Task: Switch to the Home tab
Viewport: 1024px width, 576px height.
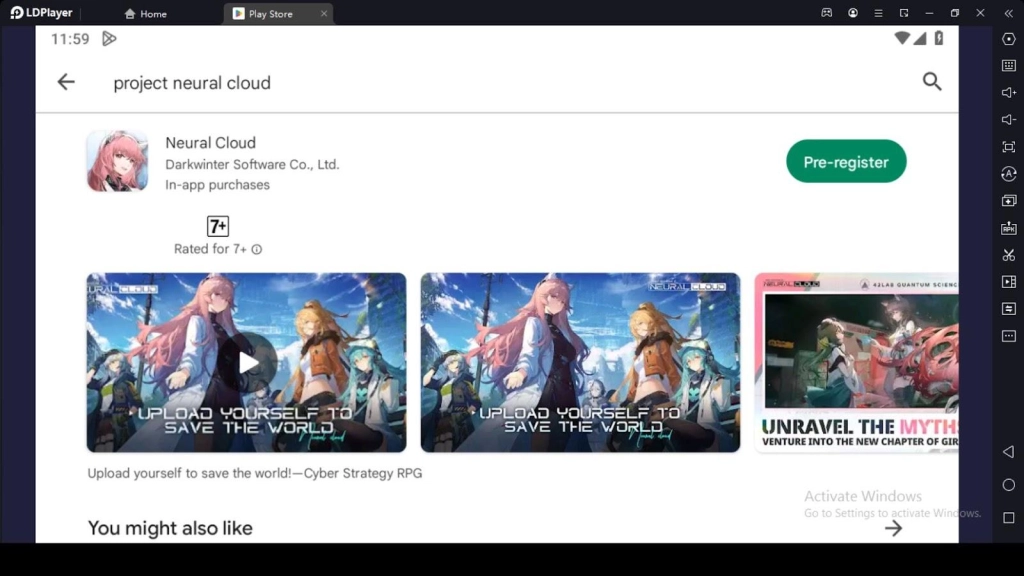Action: tap(146, 13)
